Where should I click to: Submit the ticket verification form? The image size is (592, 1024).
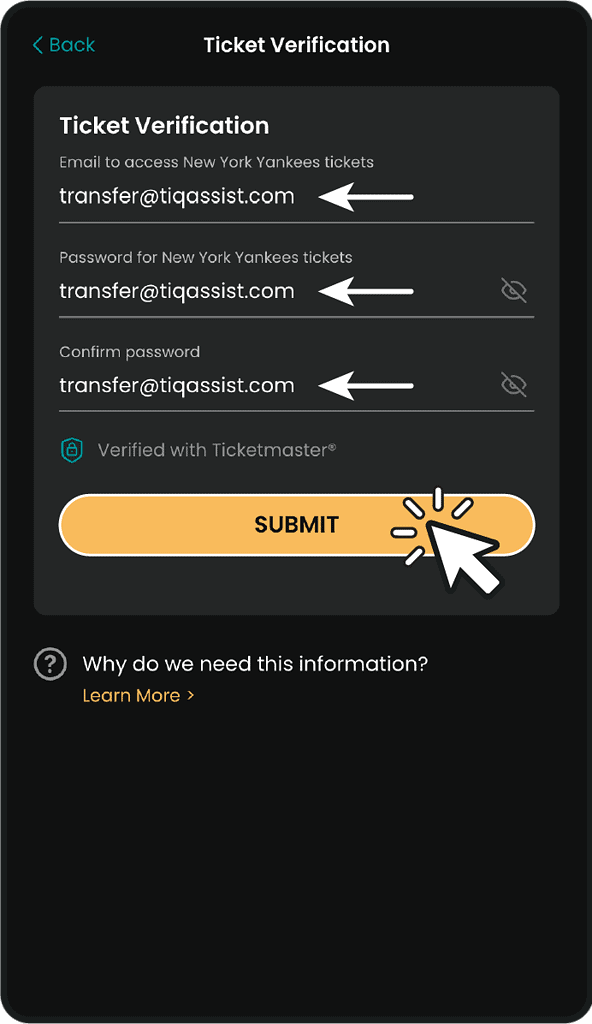[297, 525]
